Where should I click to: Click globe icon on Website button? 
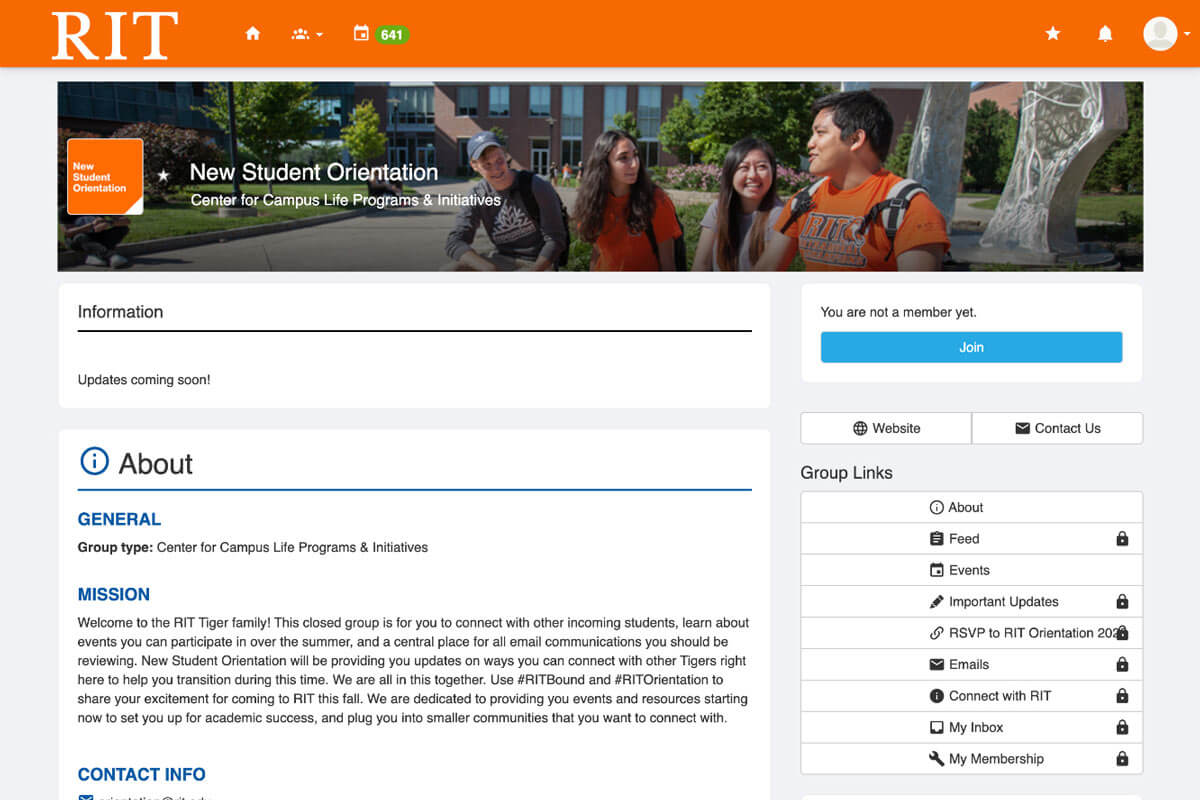tap(860, 428)
